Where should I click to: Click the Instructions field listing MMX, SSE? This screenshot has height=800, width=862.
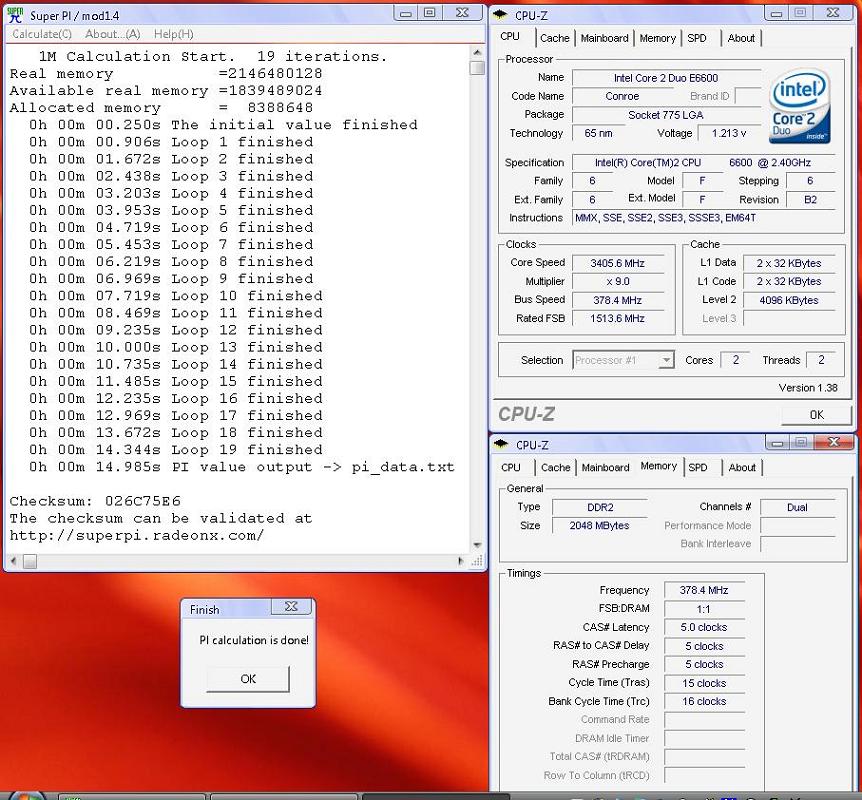click(x=704, y=218)
